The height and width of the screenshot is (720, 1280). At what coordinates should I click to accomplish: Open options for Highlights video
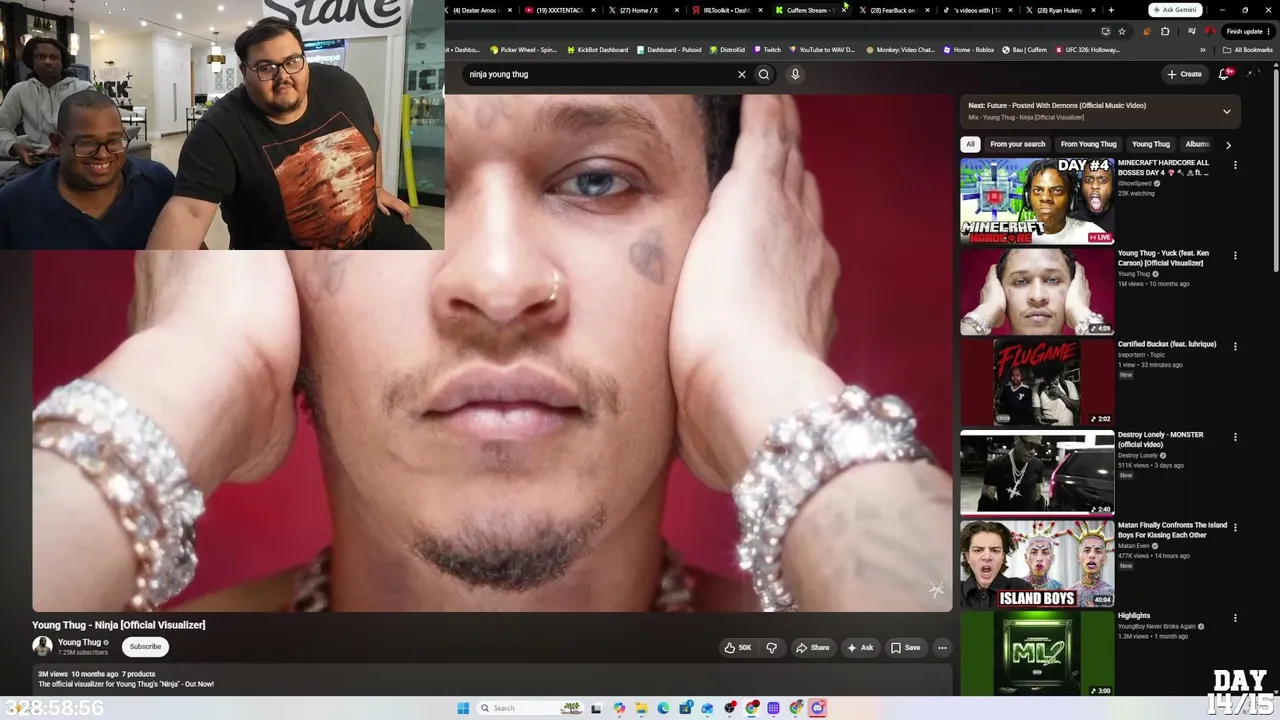1235,619
